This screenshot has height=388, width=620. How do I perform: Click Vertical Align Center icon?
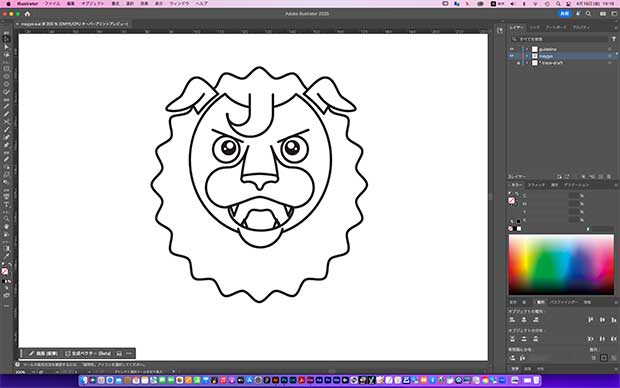click(602, 320)
